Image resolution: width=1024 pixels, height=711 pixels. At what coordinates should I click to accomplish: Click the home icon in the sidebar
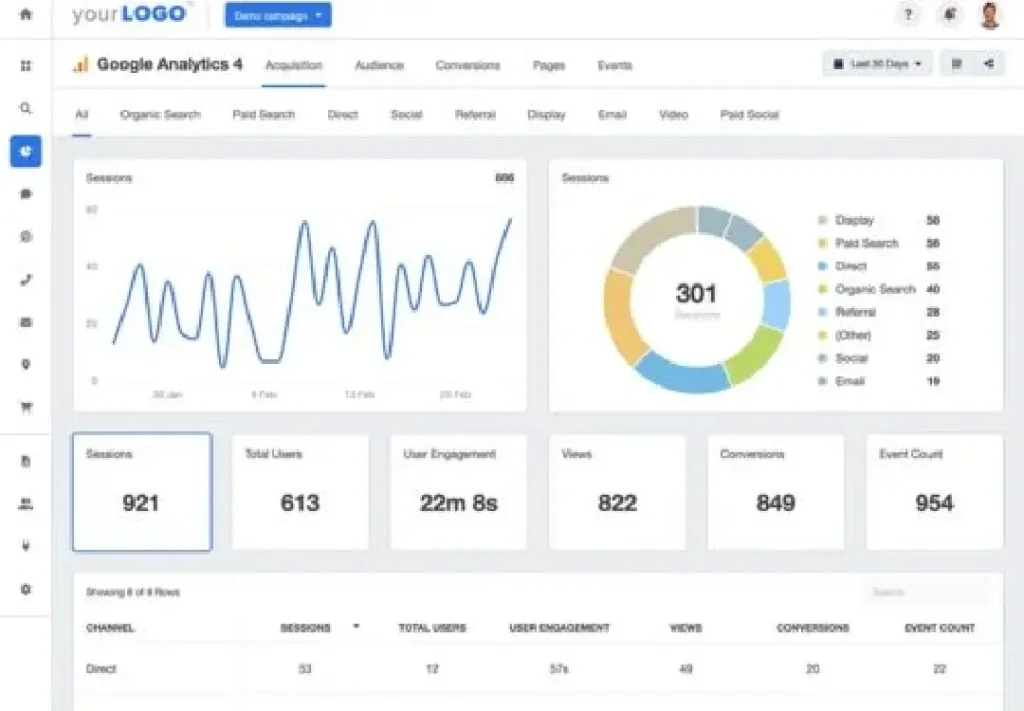[x=25, y=15]
